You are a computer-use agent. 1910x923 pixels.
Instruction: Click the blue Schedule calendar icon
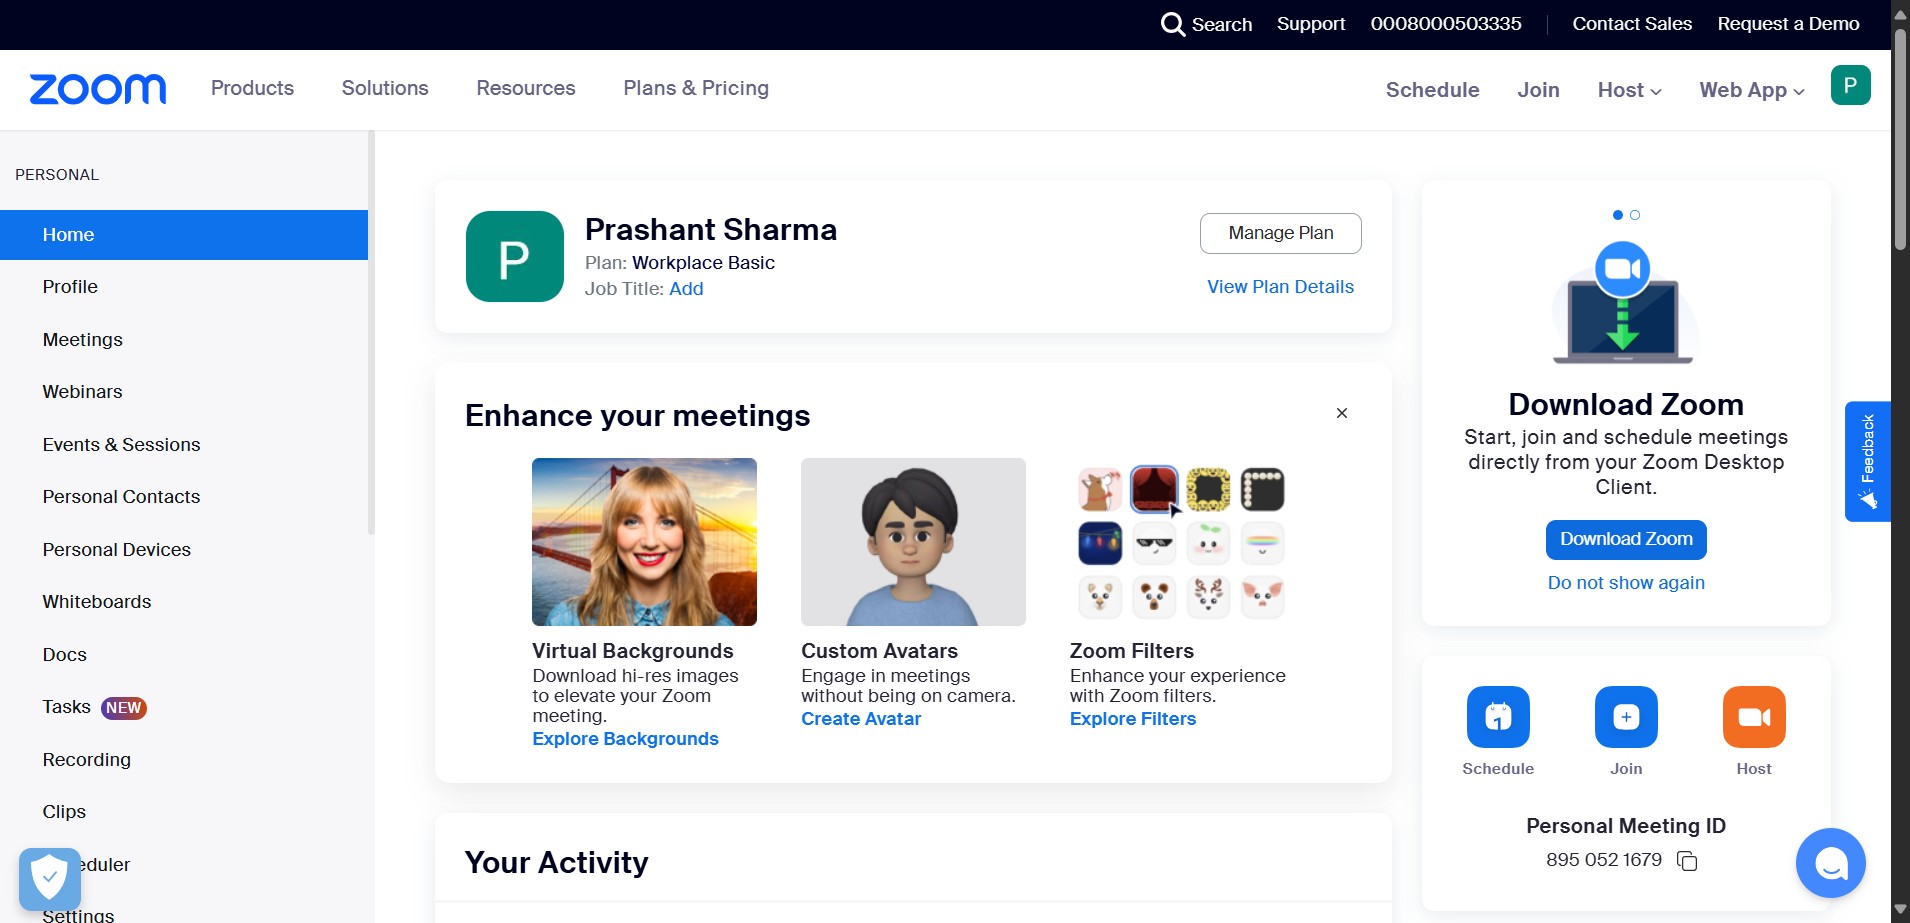(x=1498, y=717)
